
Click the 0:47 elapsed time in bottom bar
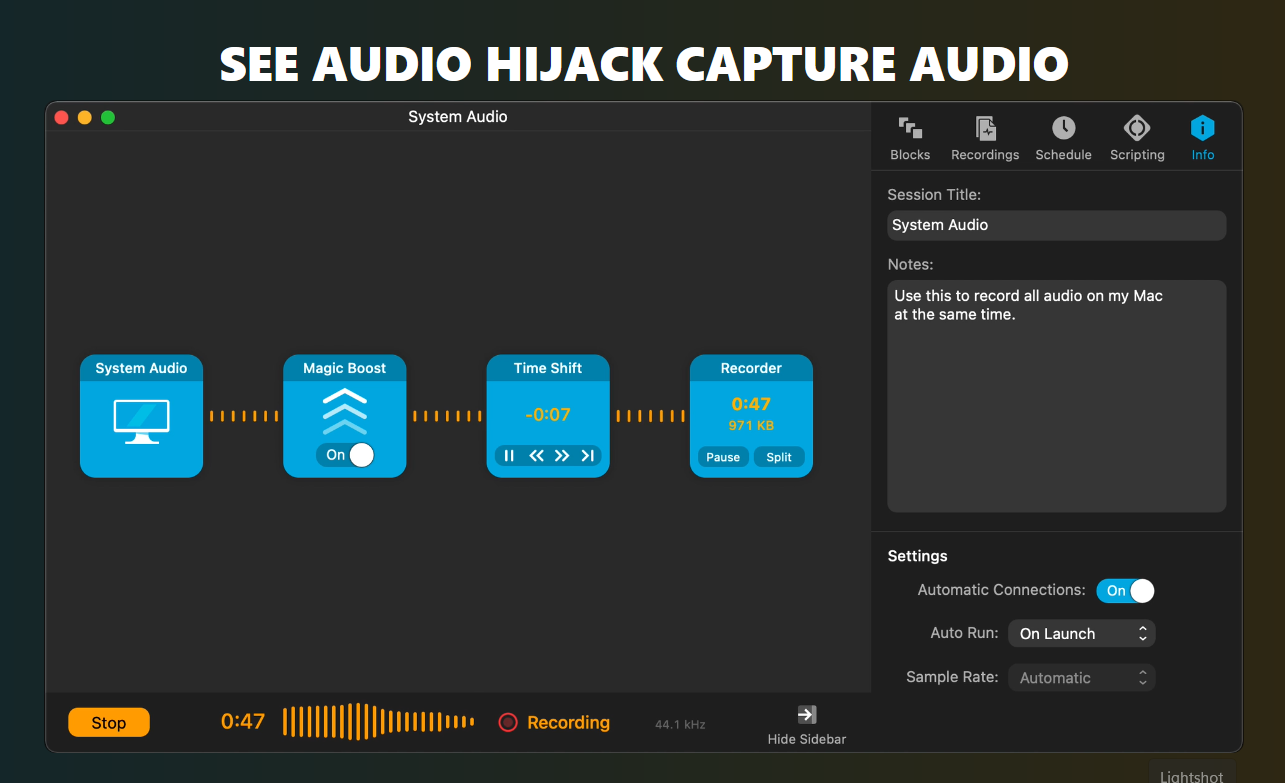pyautogui.click(x=243, y=722)
